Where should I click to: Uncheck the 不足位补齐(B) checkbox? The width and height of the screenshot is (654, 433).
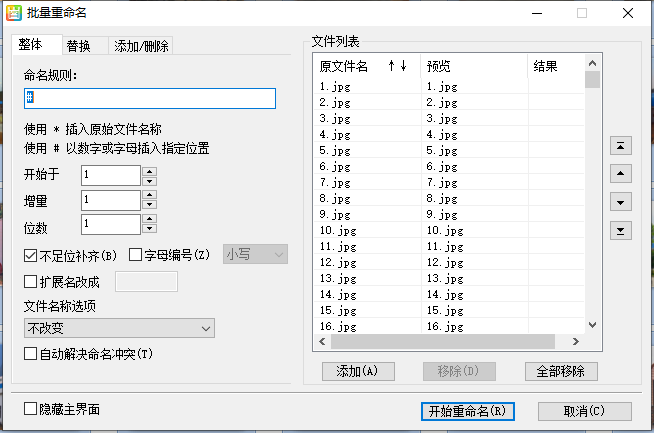click(x=30, y=255)
